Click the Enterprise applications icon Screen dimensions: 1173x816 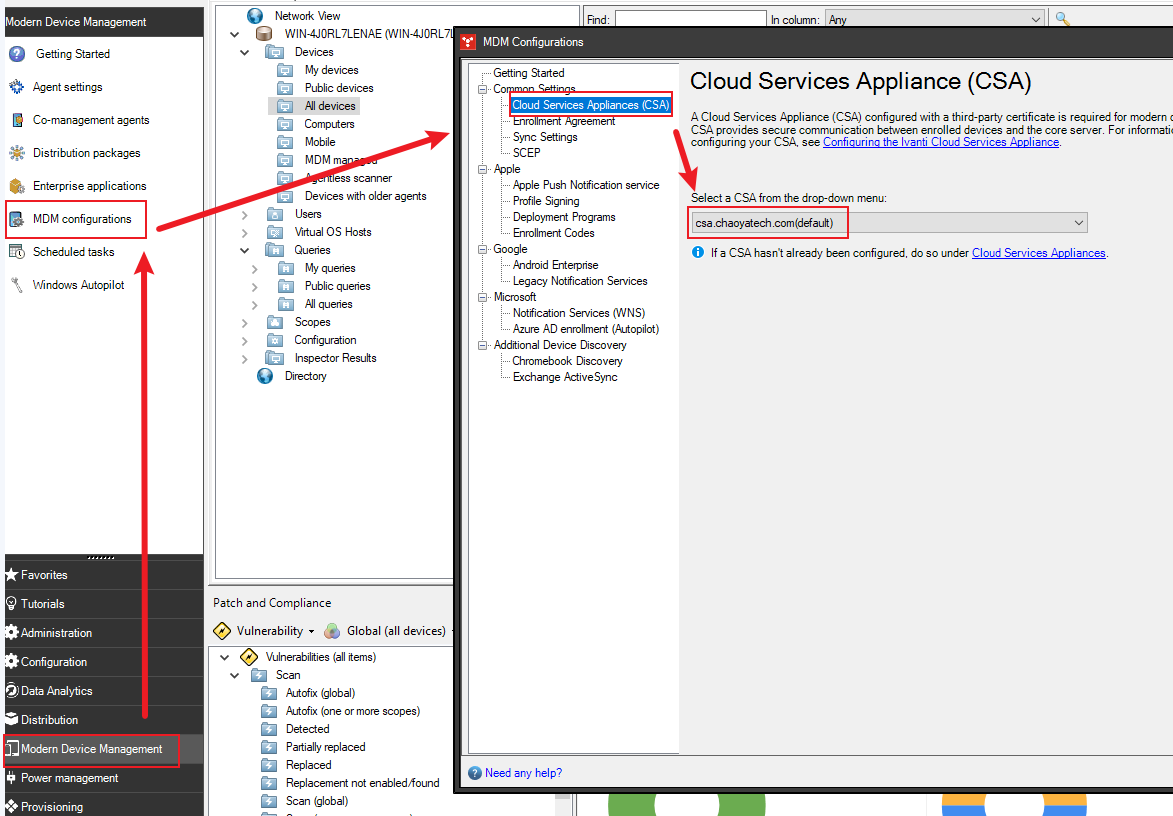[x=16, y=186]
